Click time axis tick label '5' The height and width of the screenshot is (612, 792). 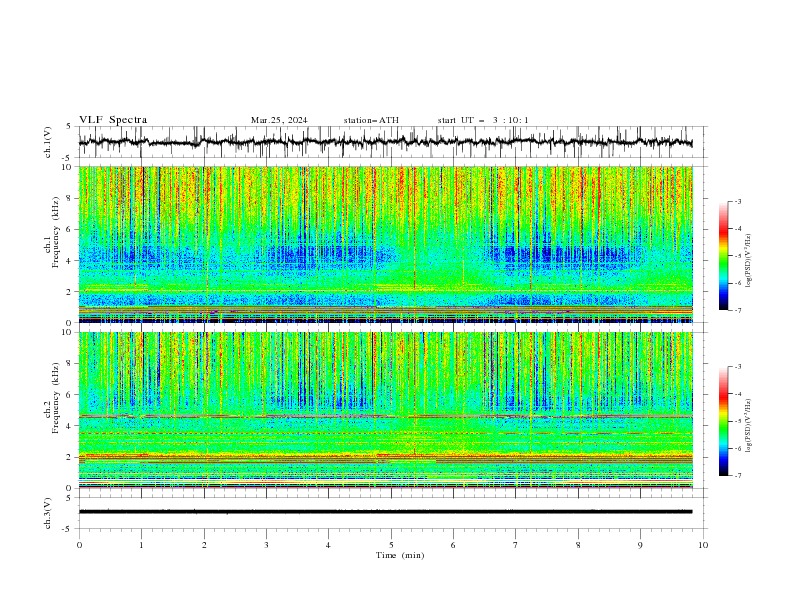click(x=391, y=545)
